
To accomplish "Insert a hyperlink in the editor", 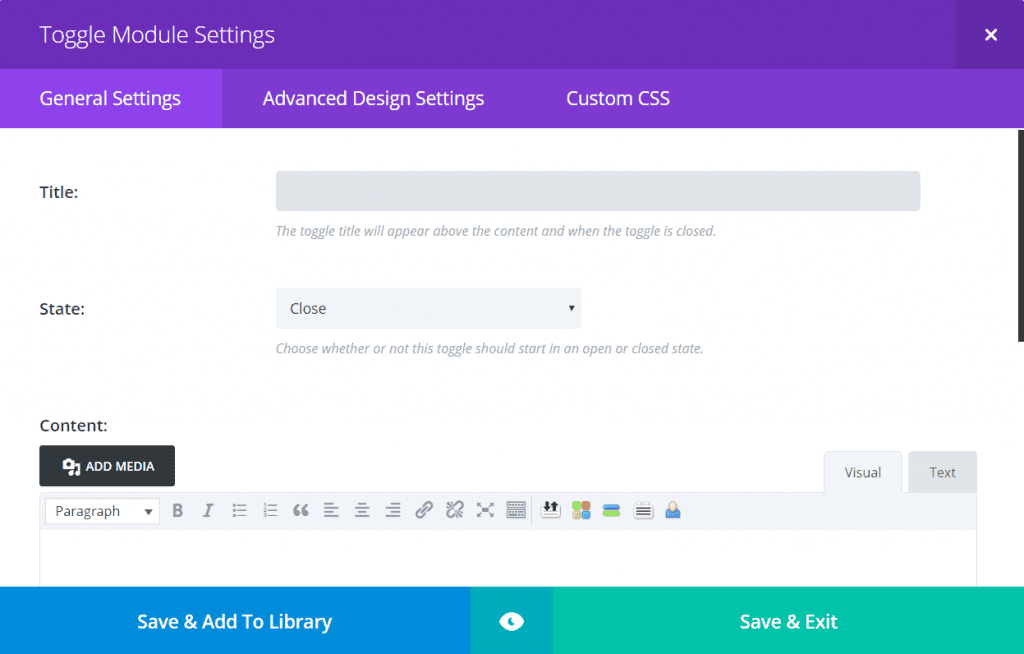I will [x=423, y=510].
